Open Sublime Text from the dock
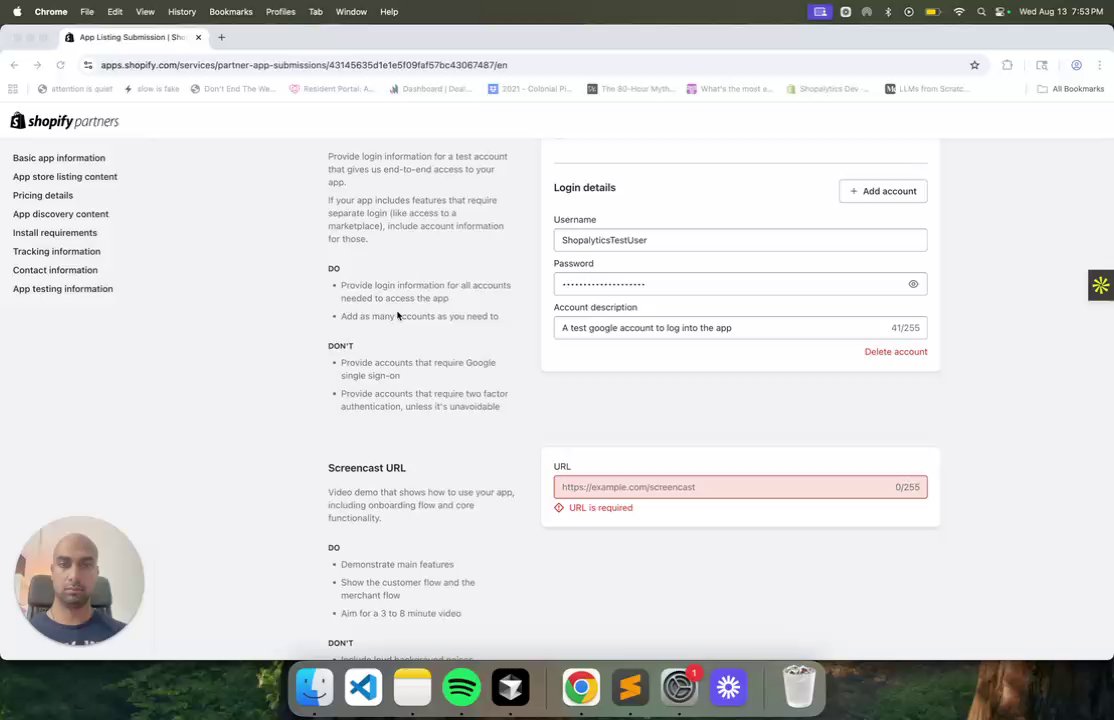The height and width of the screenshot is (720, 1114). coord(630,687)
